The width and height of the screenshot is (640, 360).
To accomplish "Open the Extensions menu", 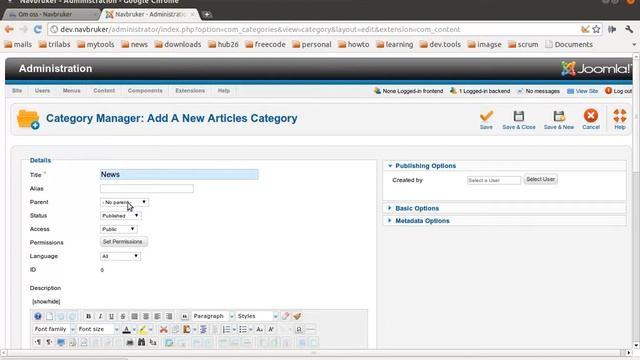I will (190, 91).
